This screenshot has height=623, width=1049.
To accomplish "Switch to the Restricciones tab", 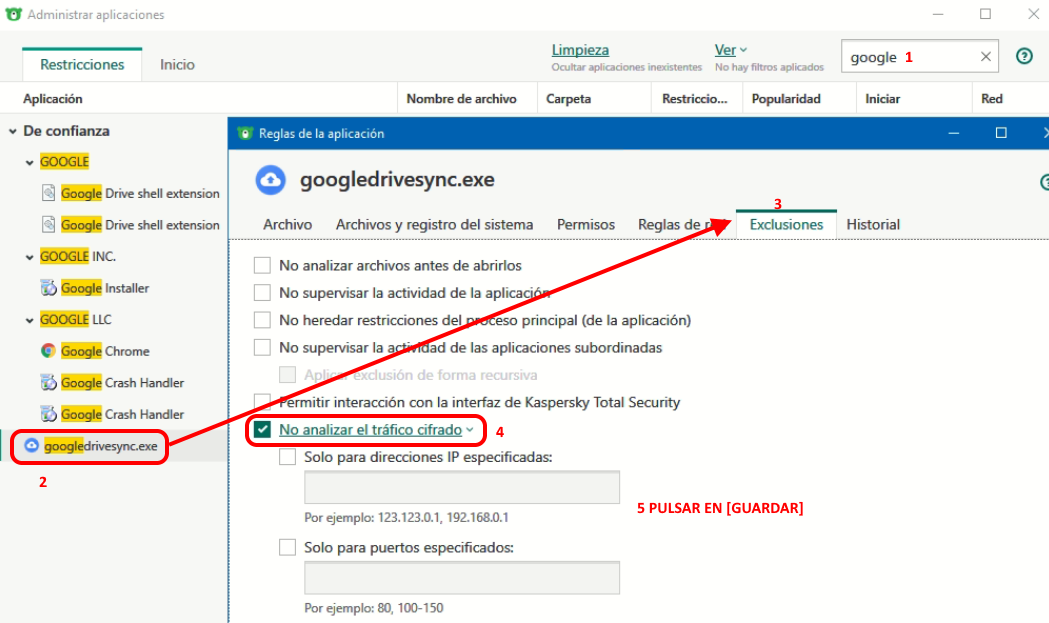I will [82, 64].
